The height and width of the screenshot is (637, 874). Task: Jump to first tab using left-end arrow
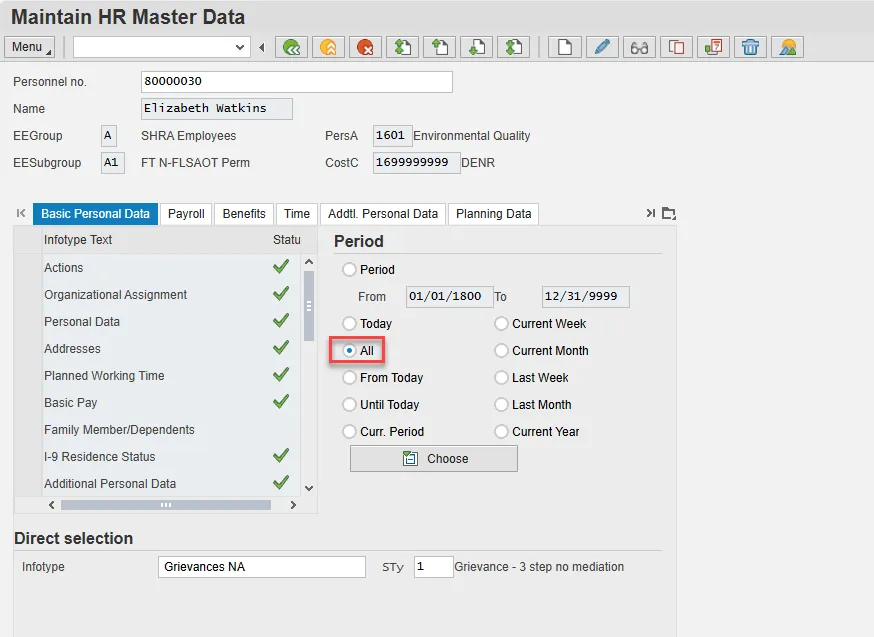coord(21,213)
